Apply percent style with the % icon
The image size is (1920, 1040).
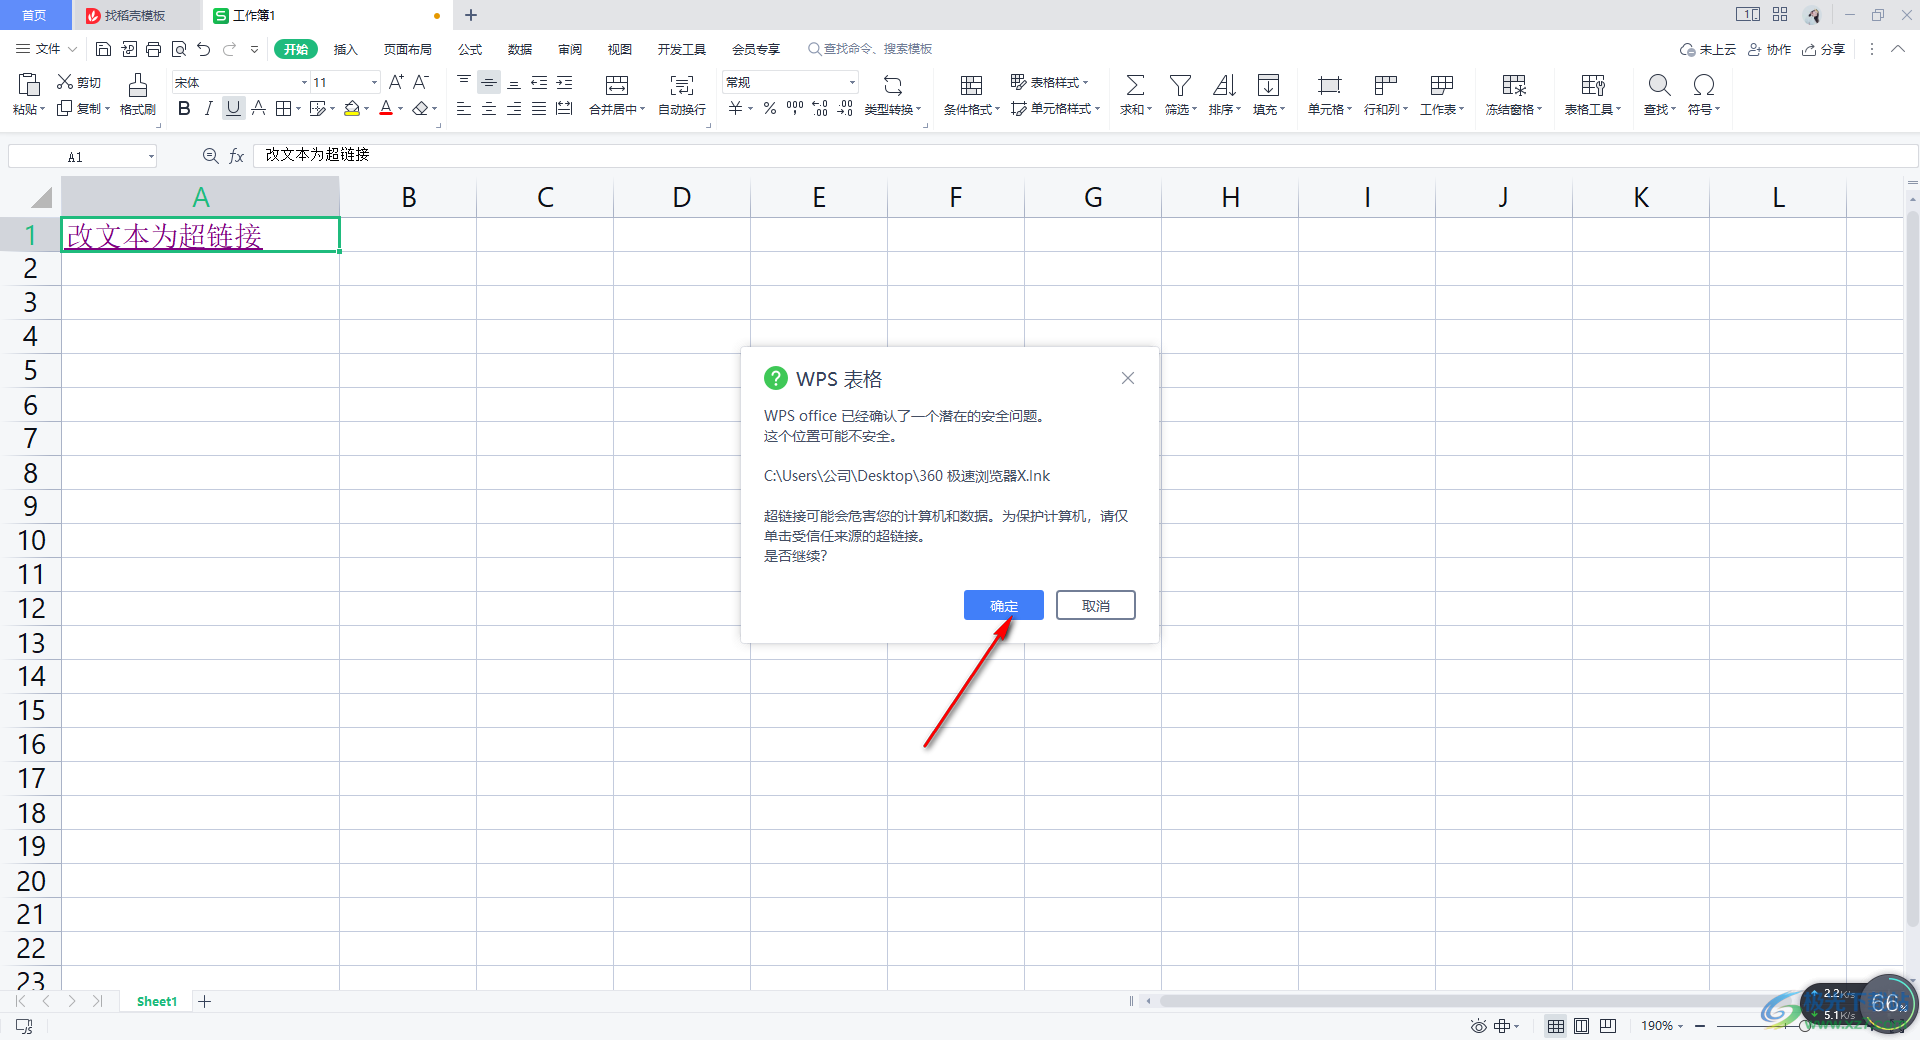[x=770, y=108]
